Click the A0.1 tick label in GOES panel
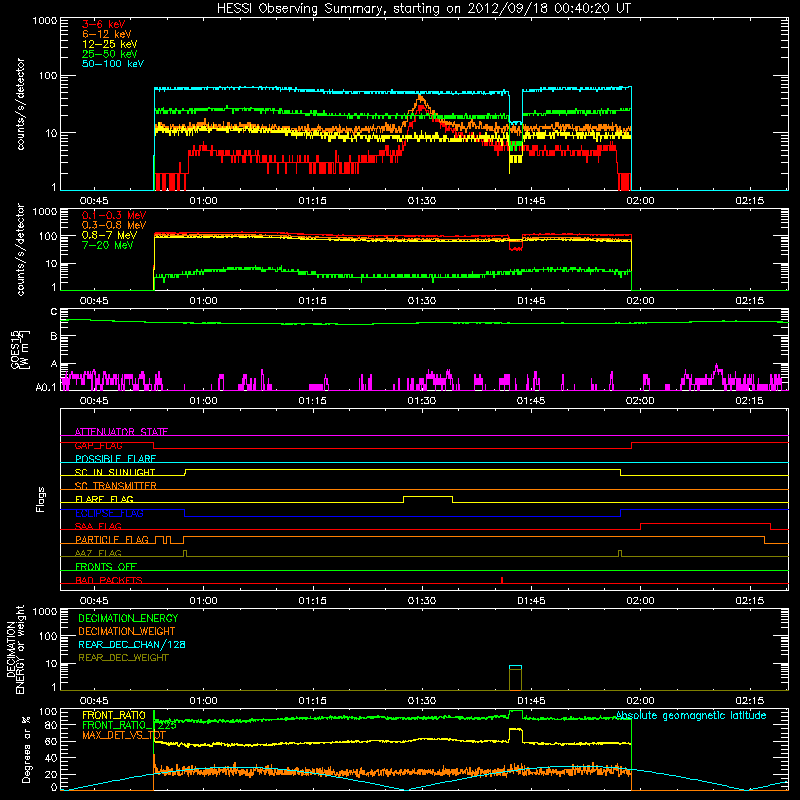The height and width of the screenshot is (800, 800). pyautogui.click(x=46, y=387)
